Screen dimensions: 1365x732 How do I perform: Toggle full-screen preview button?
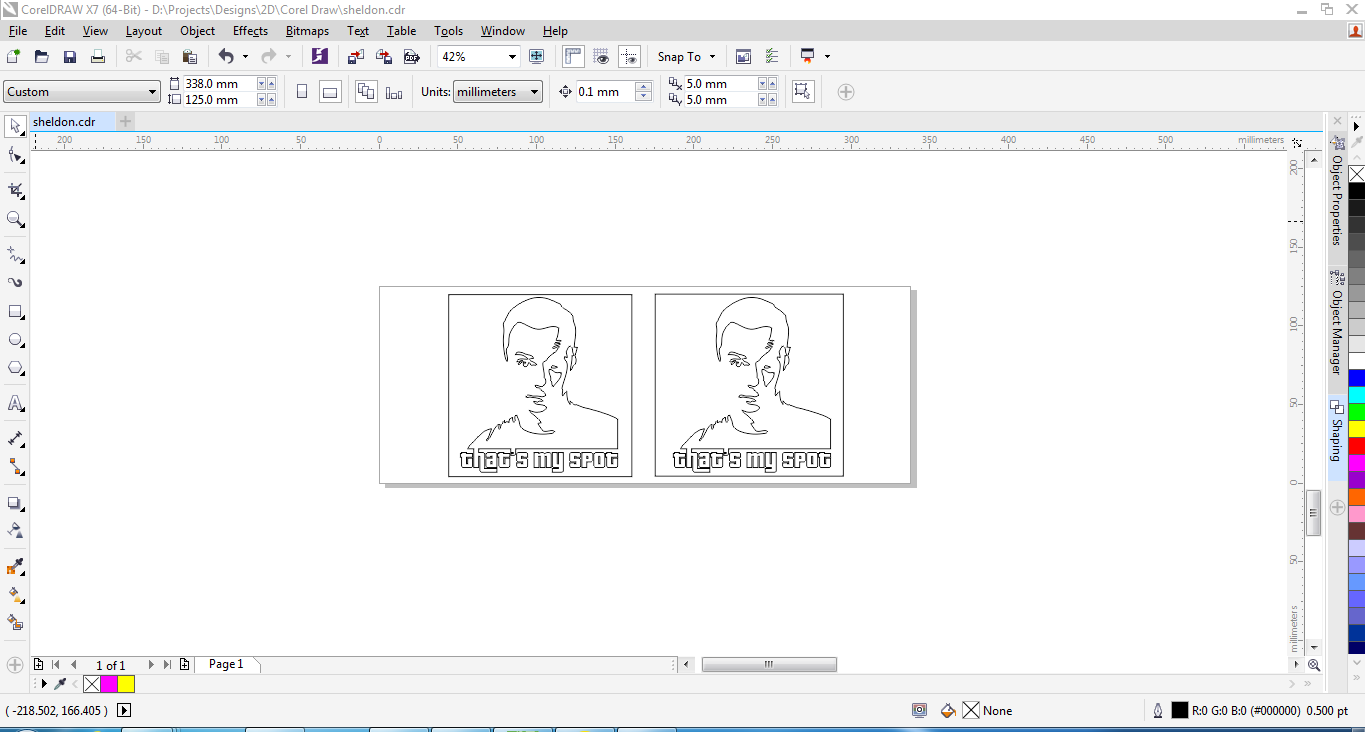click(537, 57)
